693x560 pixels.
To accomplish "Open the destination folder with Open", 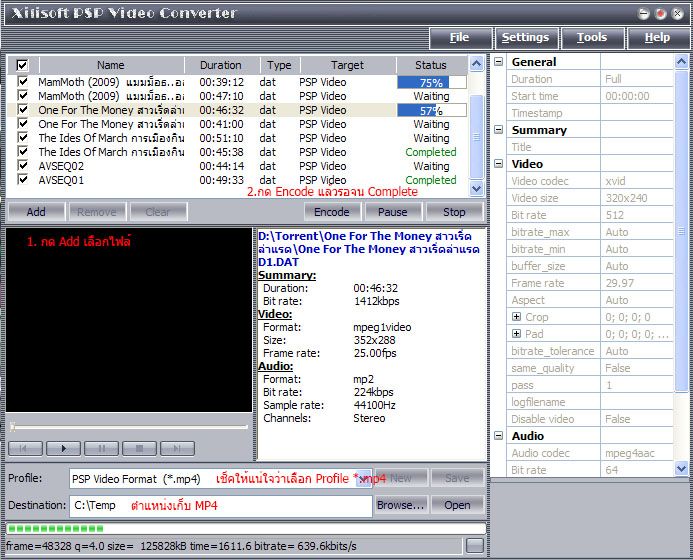I will click(457, 505).
